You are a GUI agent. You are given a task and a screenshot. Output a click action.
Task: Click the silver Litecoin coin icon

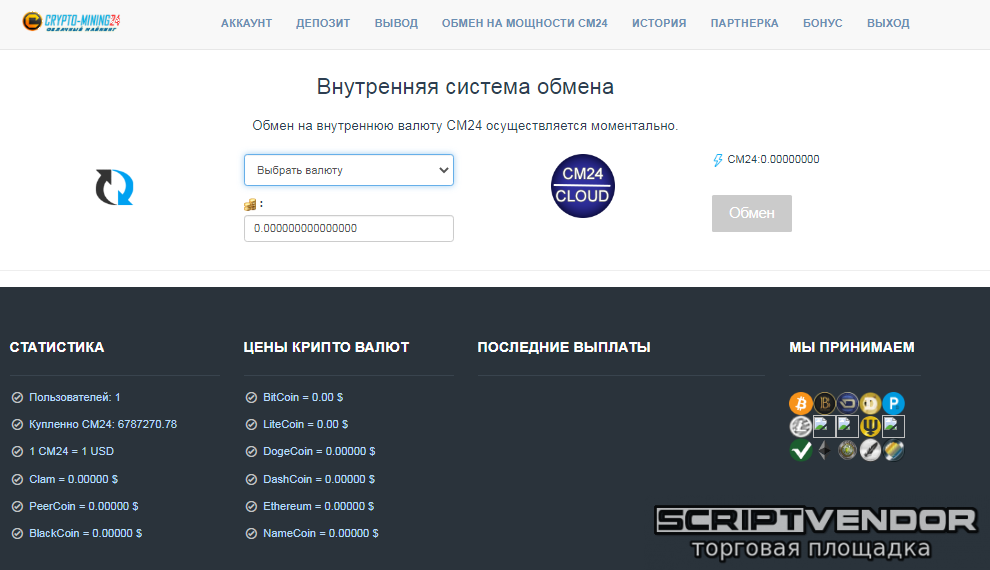[800, 427]
